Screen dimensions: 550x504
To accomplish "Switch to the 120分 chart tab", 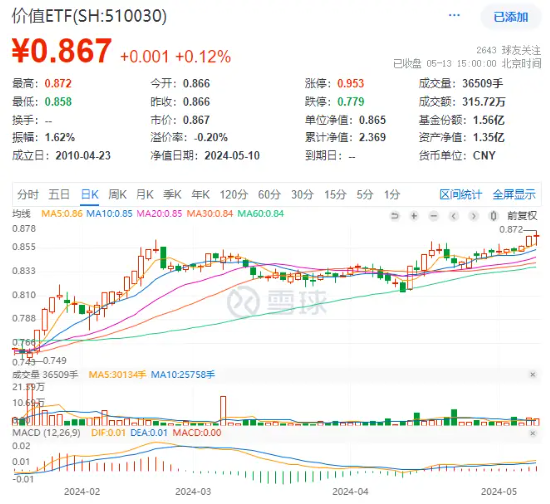I will [234, 194].
